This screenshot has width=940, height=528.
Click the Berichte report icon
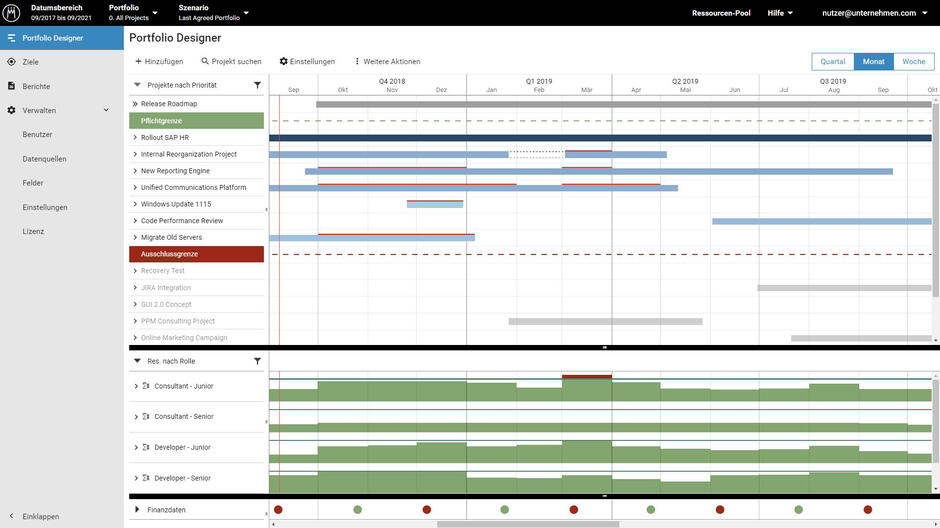point(12,86)
